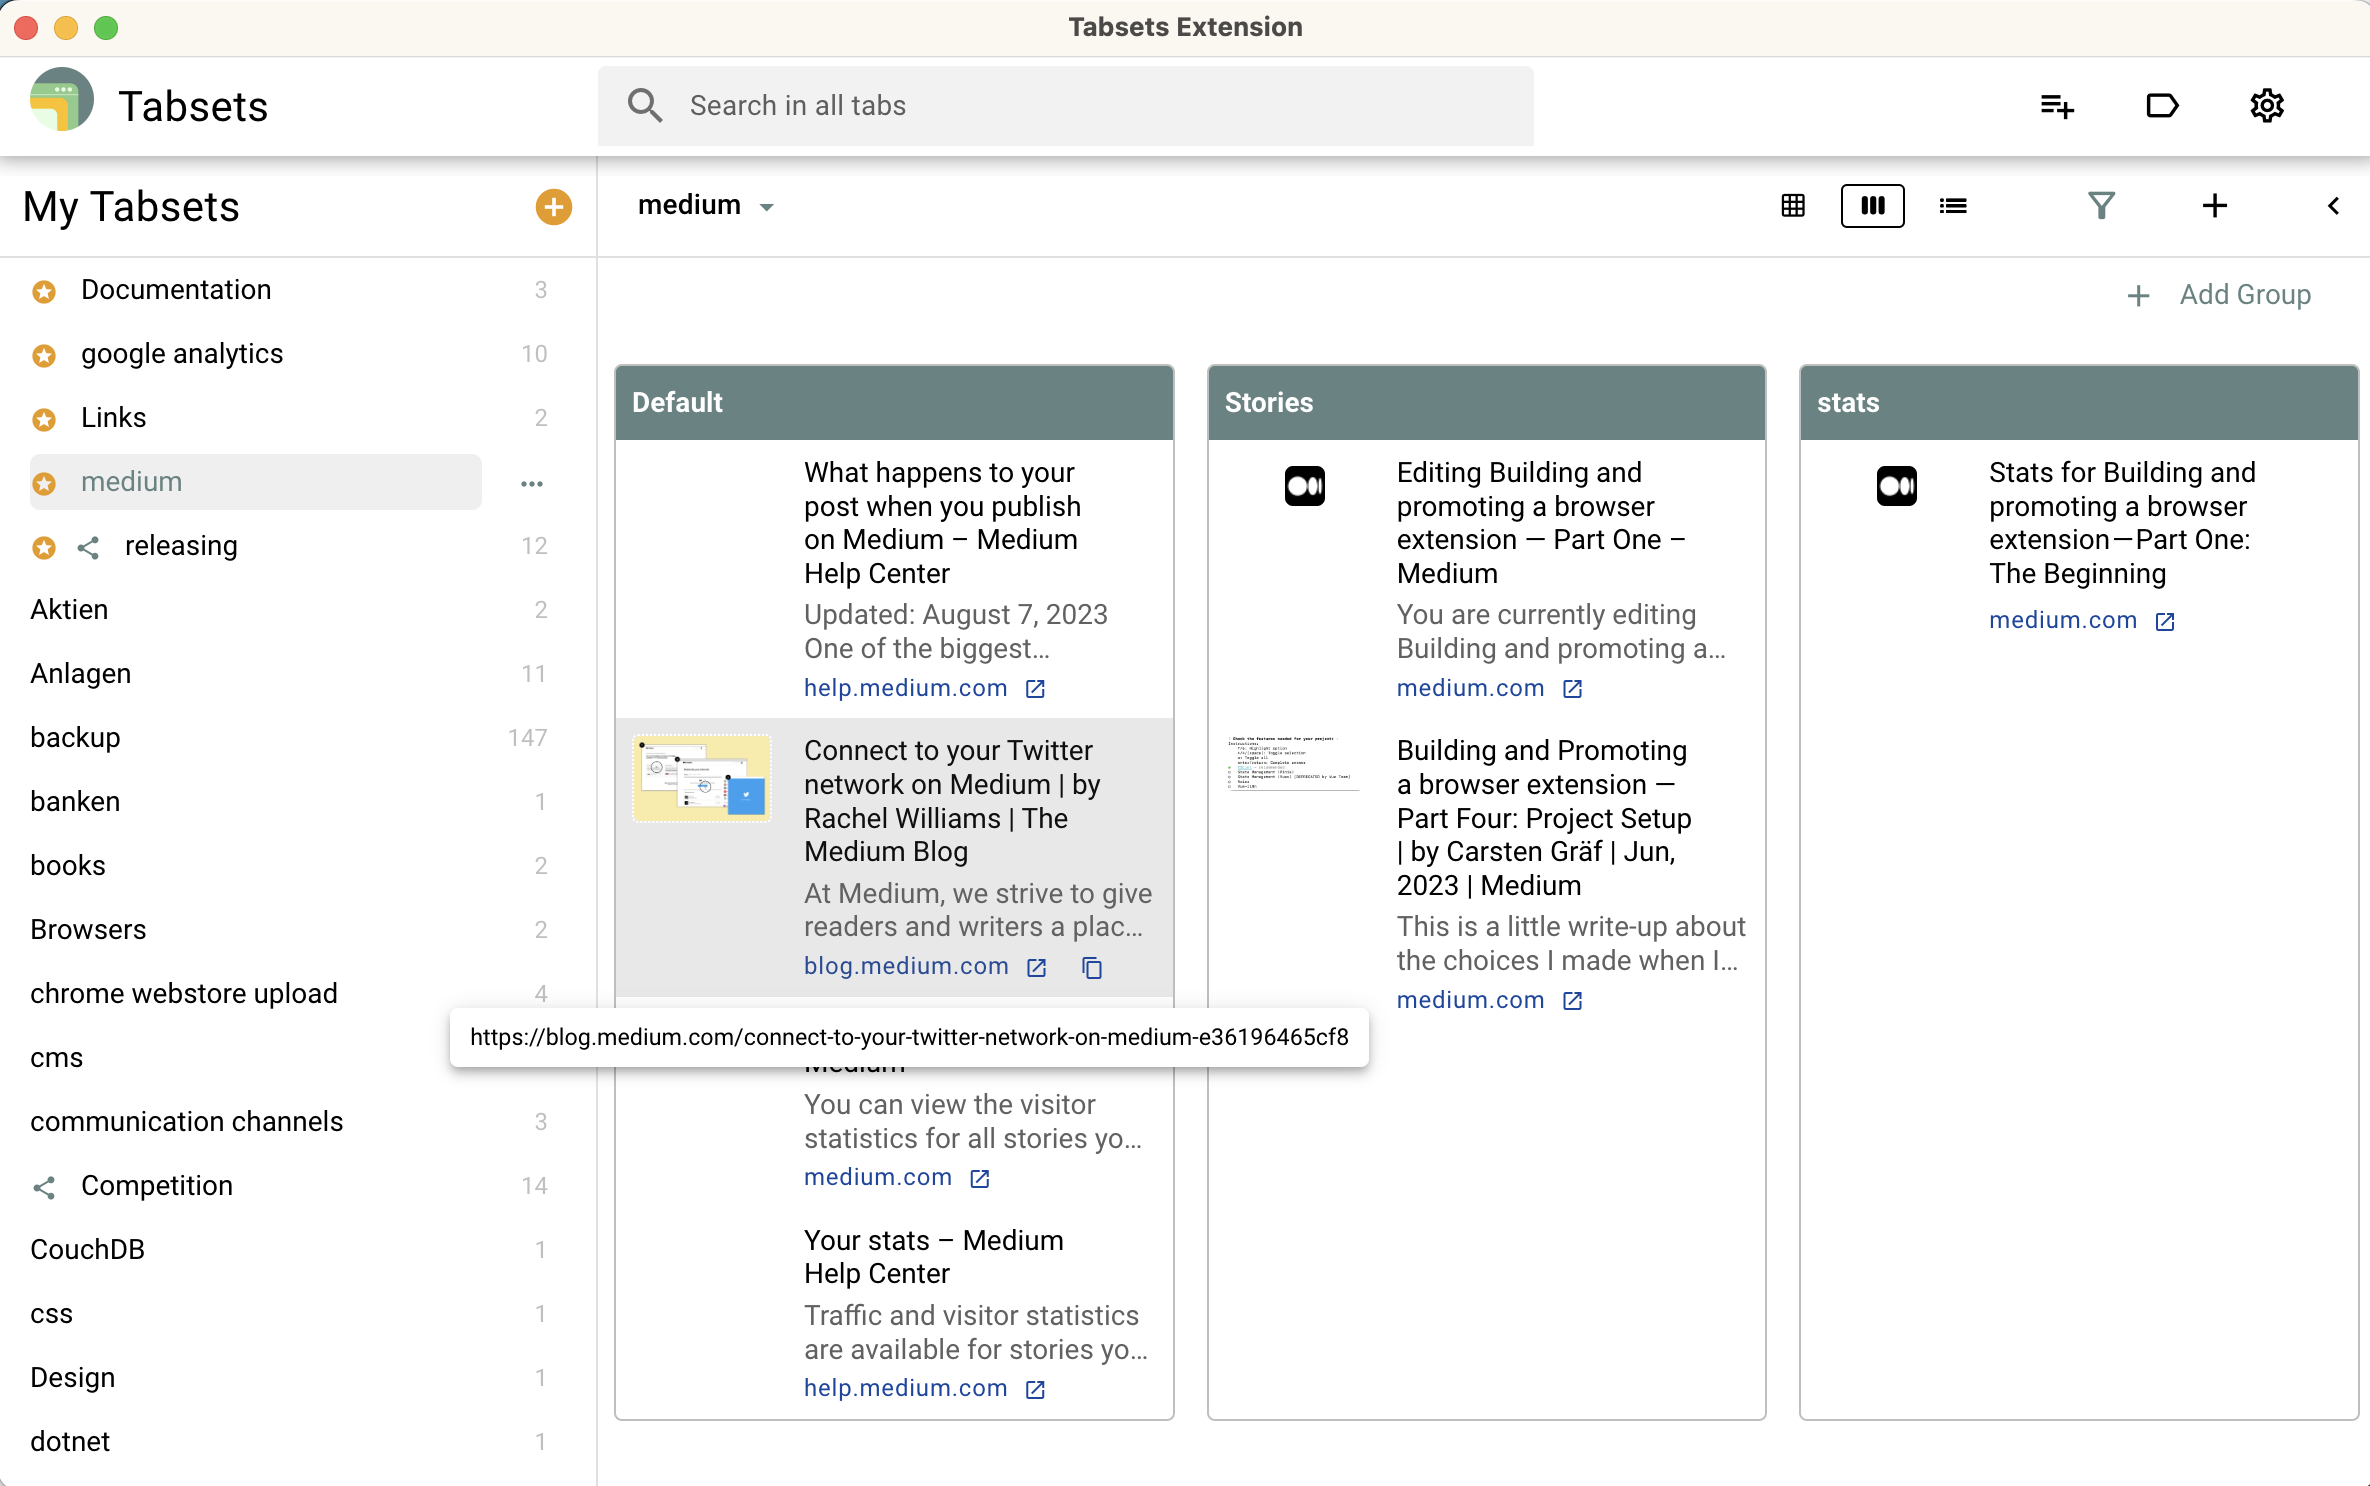Open help.medium.com link under Your stats

[x=905, y=1388]
